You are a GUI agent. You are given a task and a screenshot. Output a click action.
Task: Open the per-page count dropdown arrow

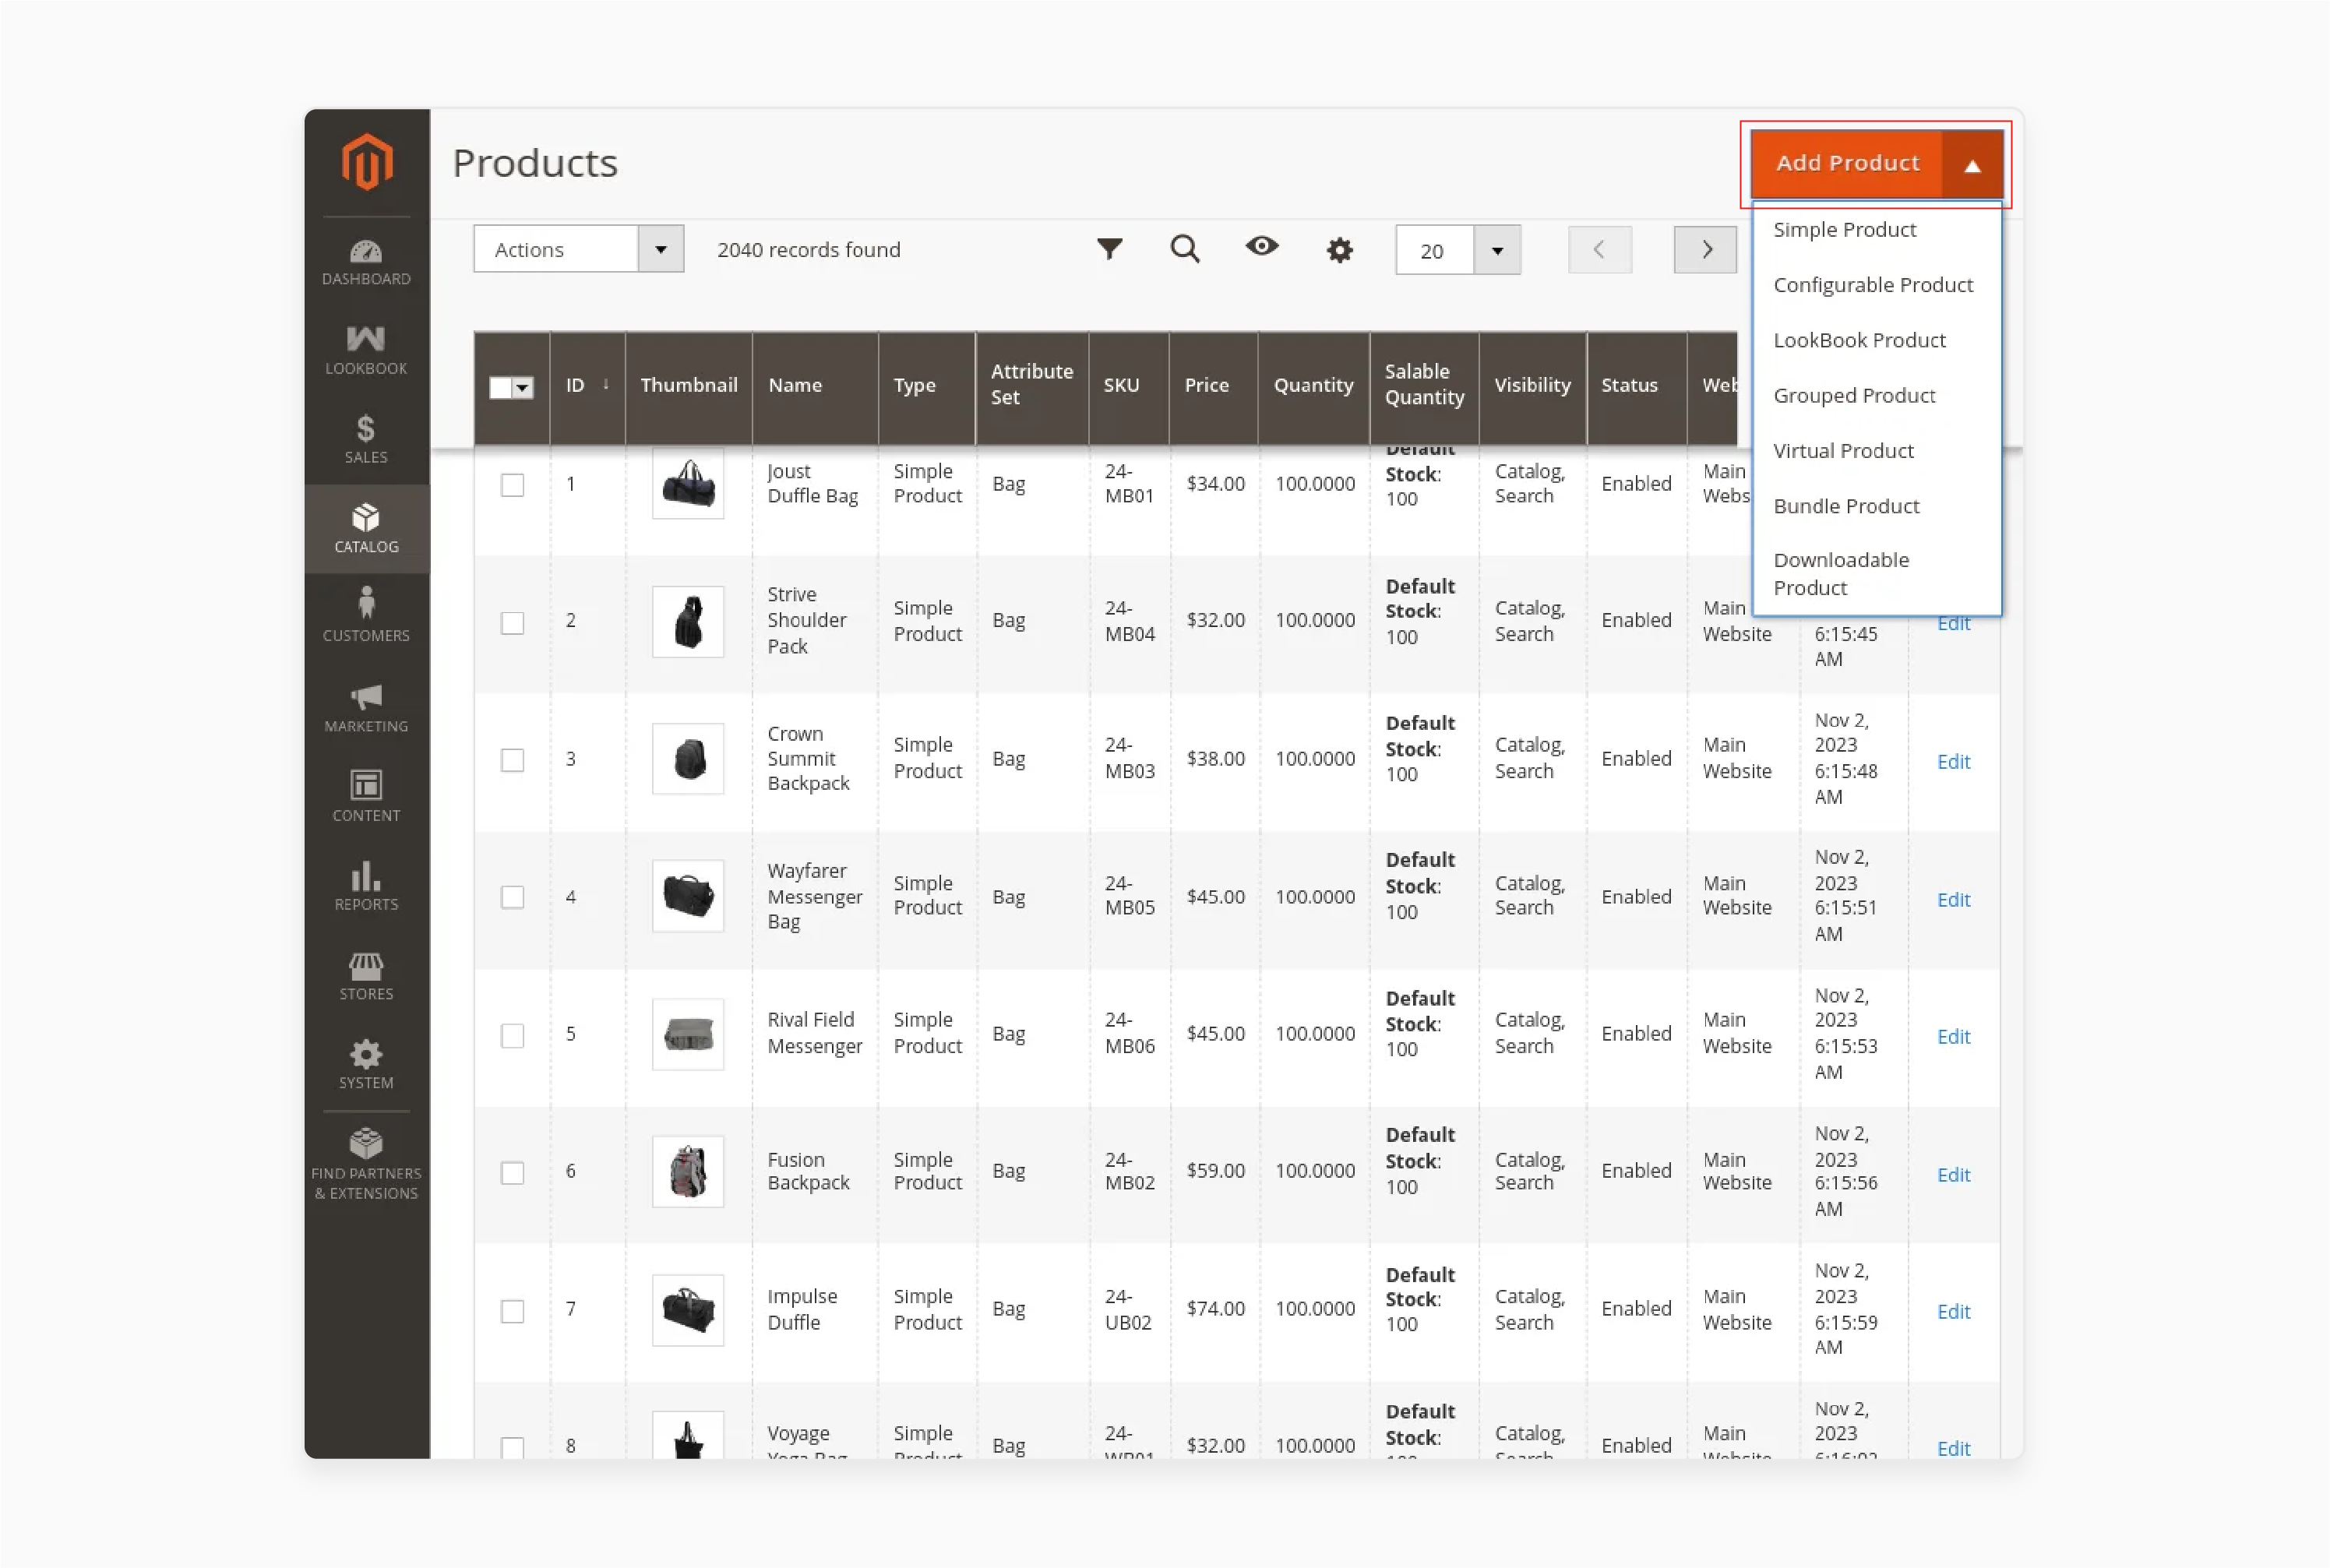[1497, 250]
